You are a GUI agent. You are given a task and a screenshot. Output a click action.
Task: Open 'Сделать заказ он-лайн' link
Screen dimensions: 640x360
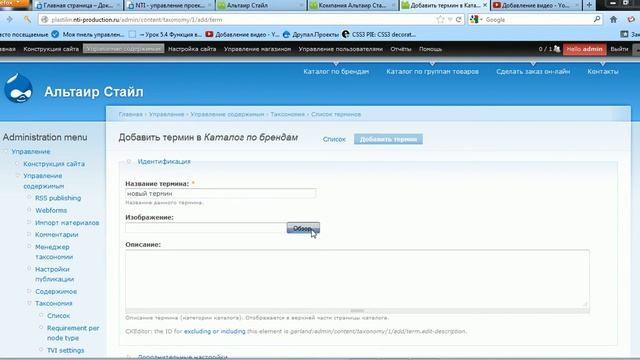click(x=533, y=71)
